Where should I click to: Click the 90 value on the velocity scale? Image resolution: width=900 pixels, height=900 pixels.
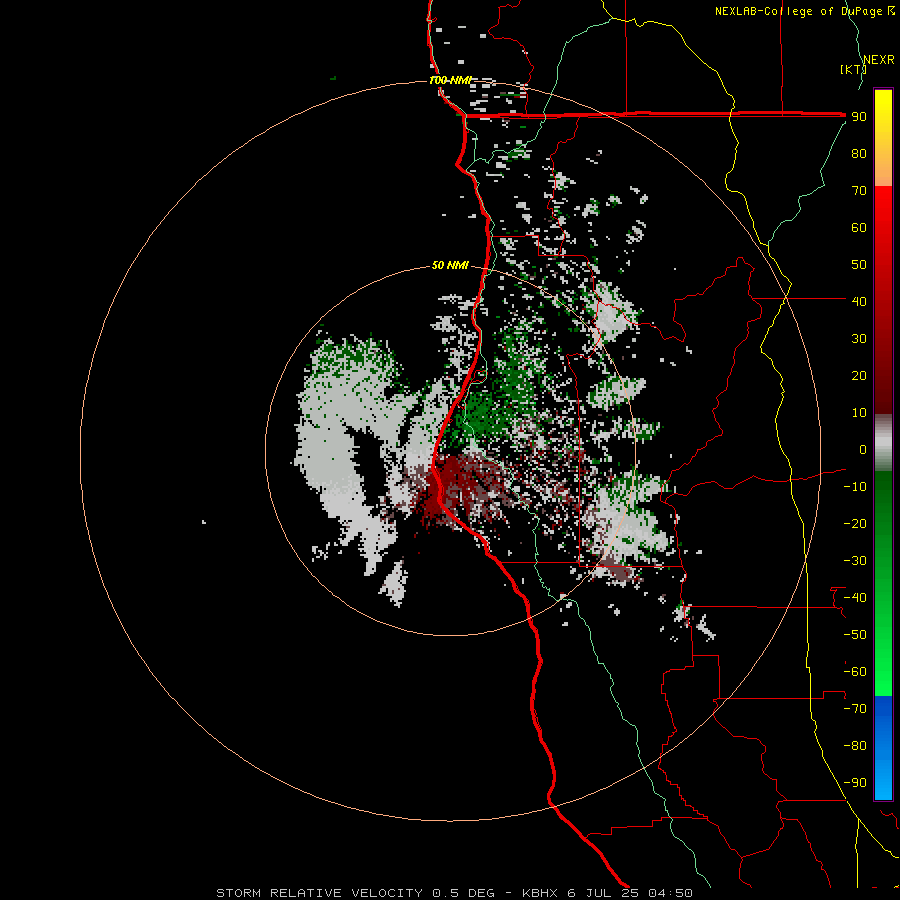859,117
